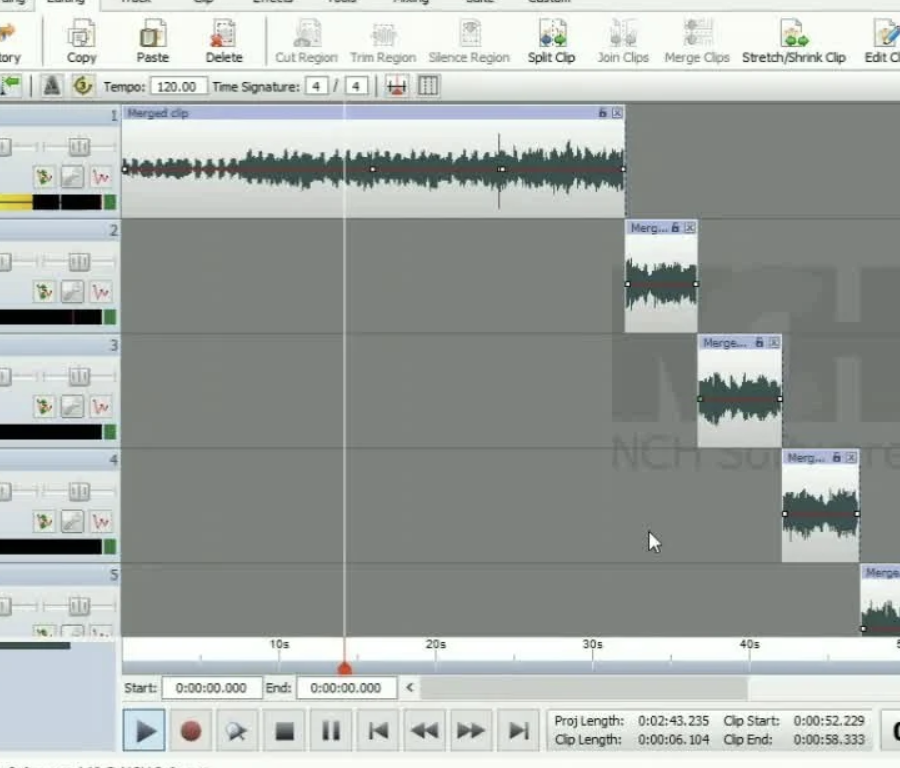Viewport: 900px width, 768px height.
Task: Adjust the track 1 pan slider
Action: pyautogui.click(x=79, y=147)
